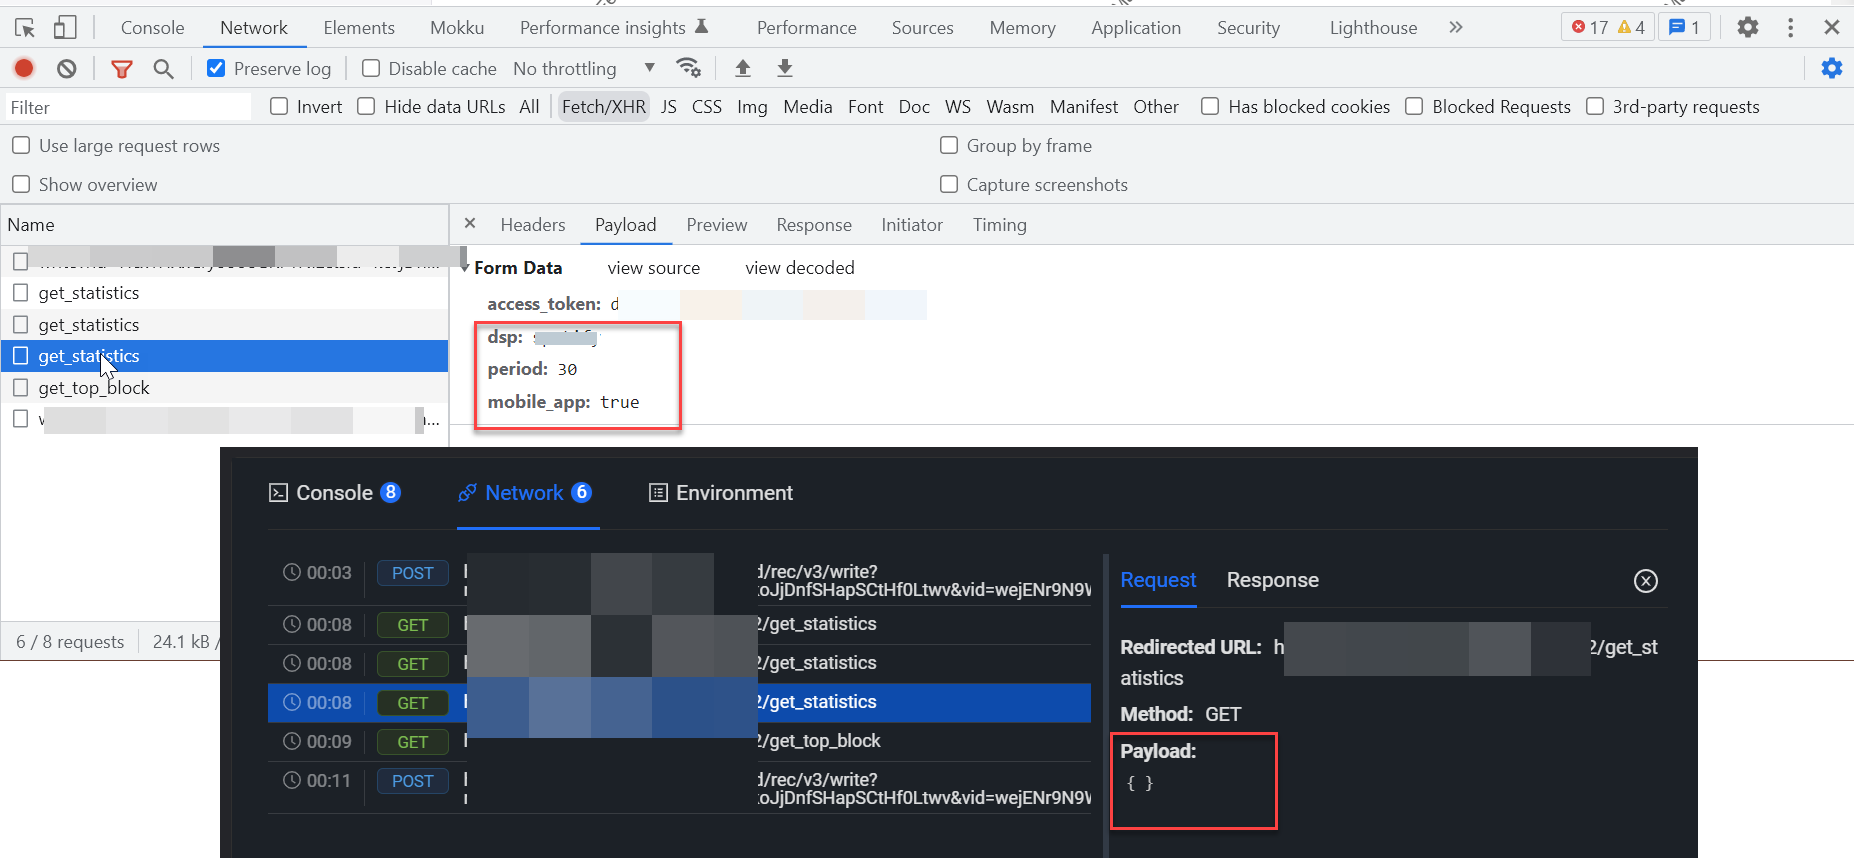Screen dimensions: 1854x858
Task: Click the issues badge showing 1
Action: pos(1684,27)
